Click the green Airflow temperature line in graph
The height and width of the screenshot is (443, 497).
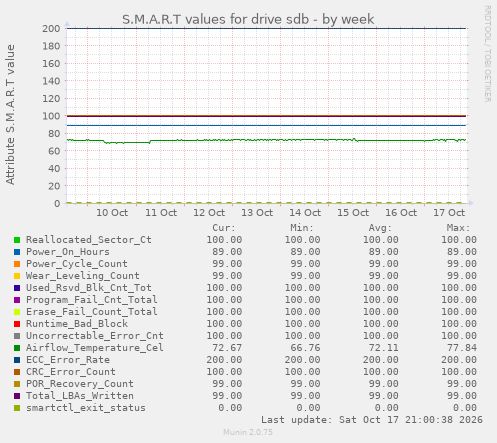(267, 140)
